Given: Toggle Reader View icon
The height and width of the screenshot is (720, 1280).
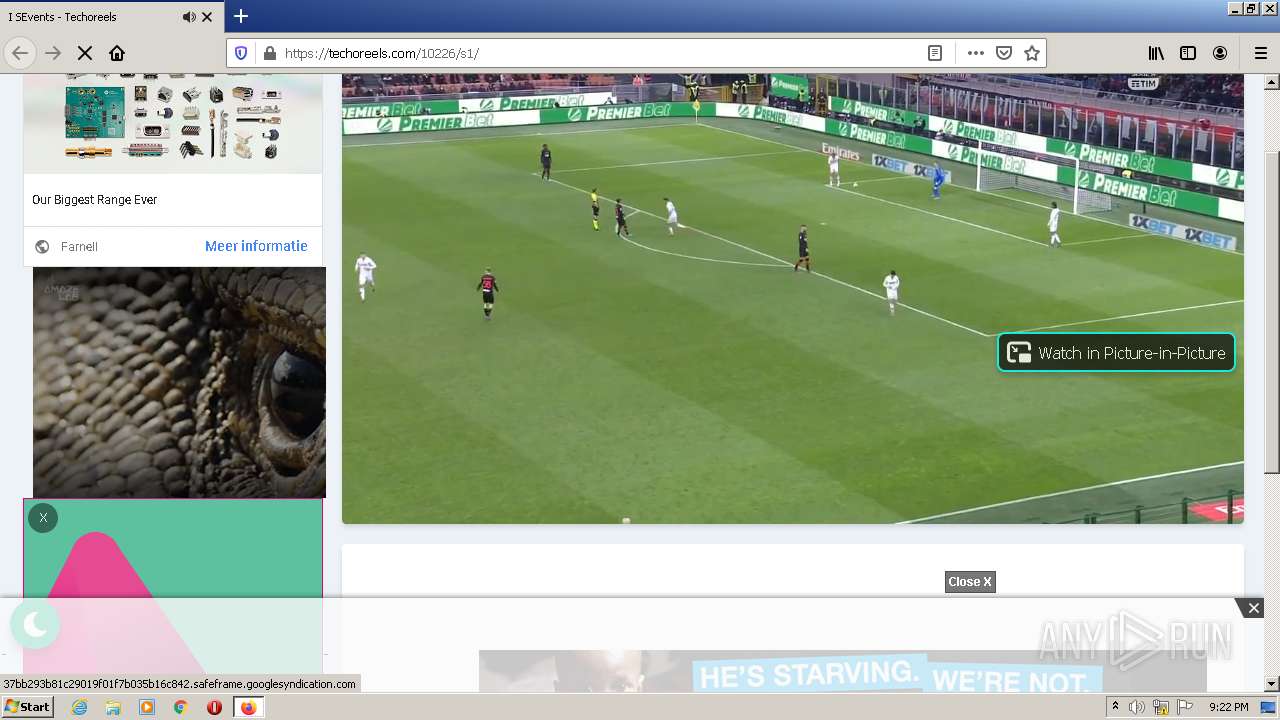Looking at the screenshot, I should pyautogui.click(x=935, y=53).
